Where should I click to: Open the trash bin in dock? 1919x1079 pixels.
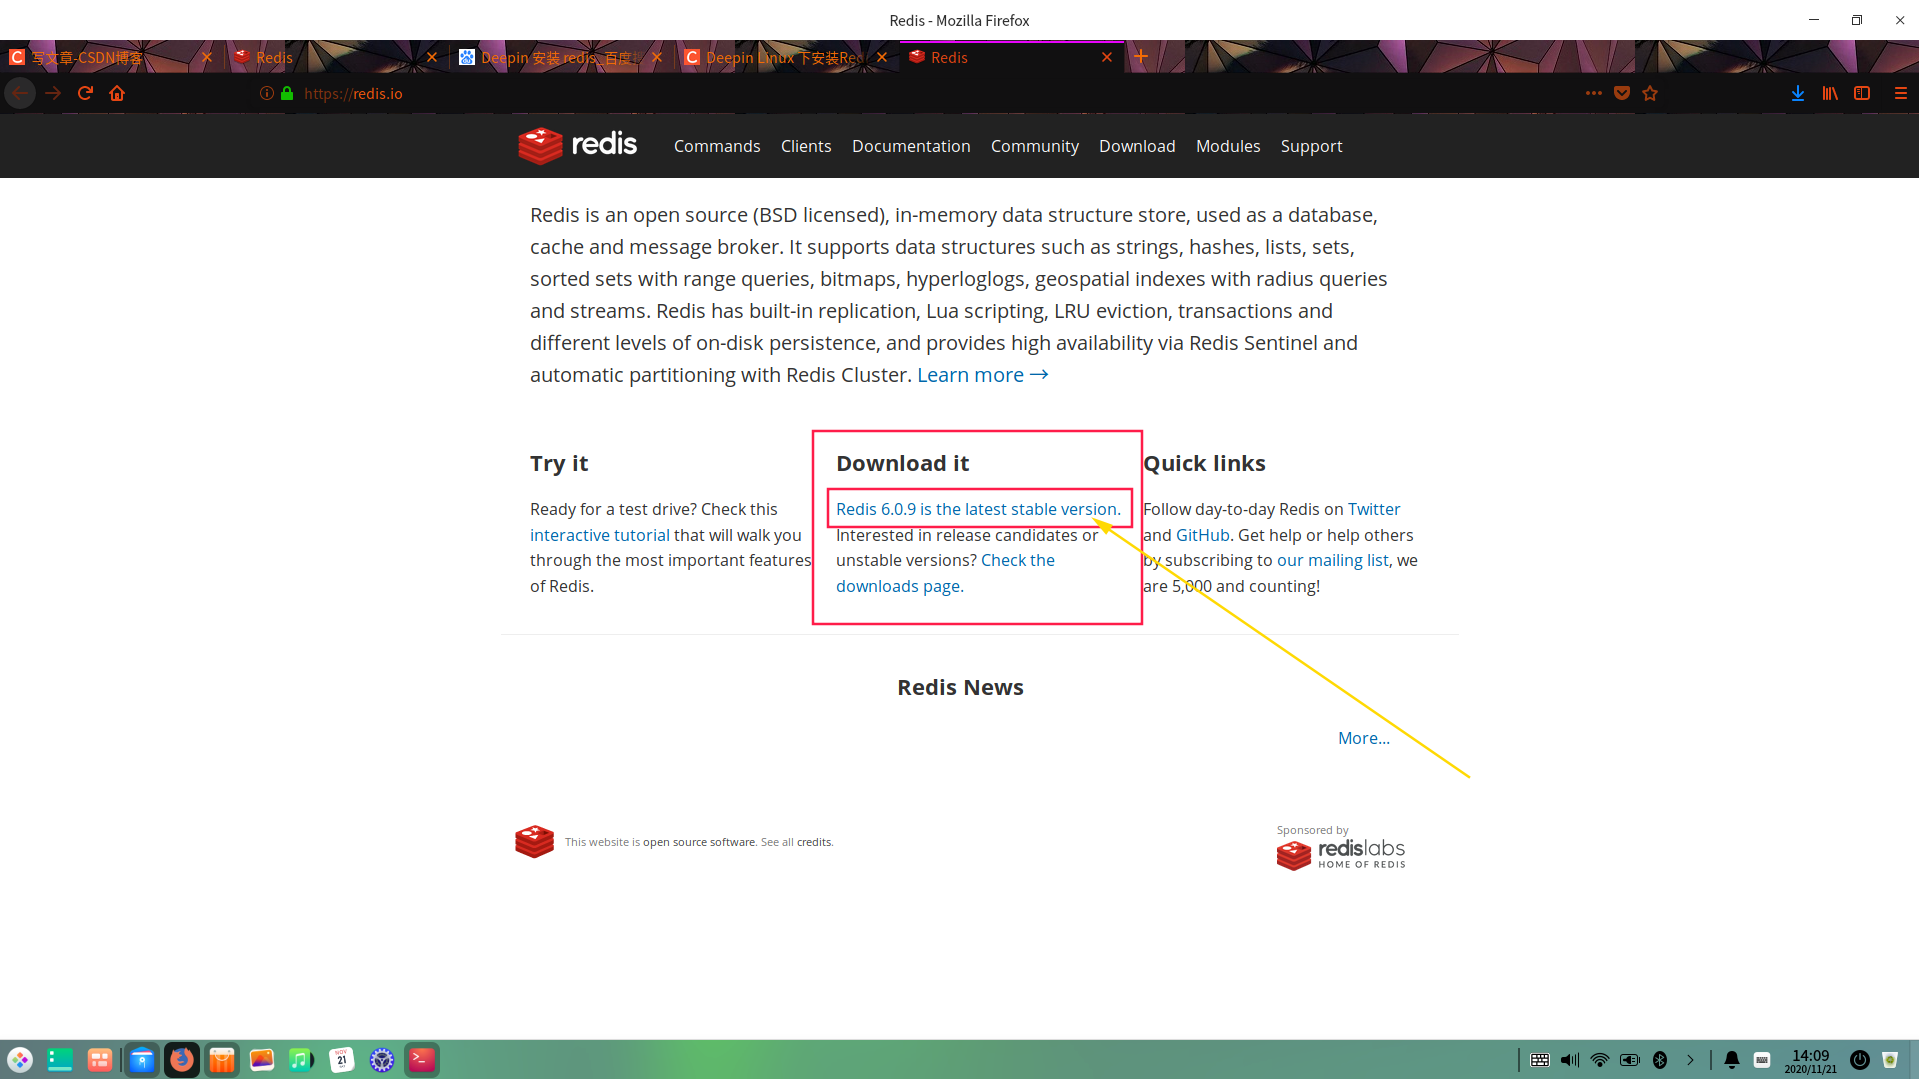(x=1890, y=1060)
